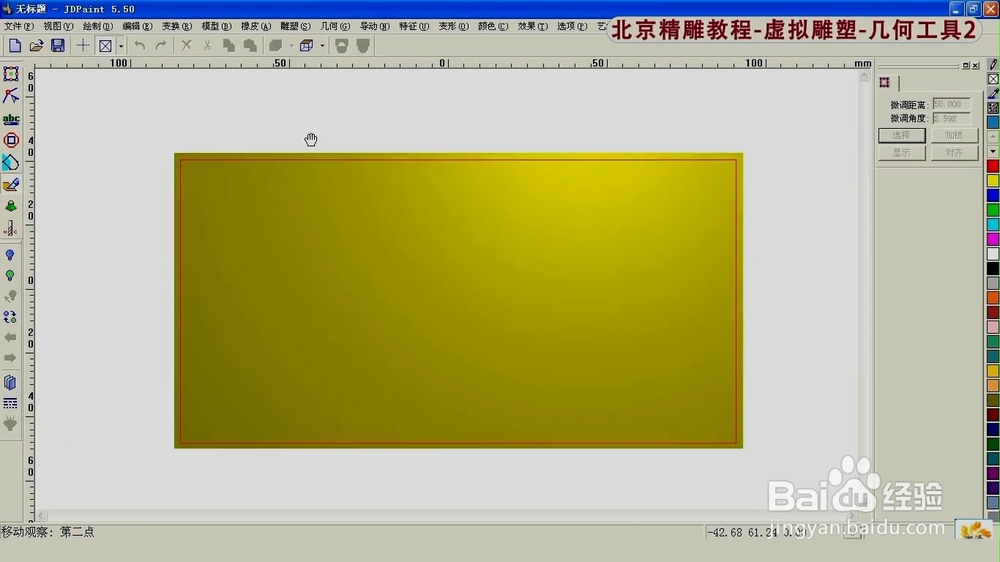The height and width of the screenshot is (562, 1000).
Task: Click the crosshair toolbar icon
Action: coord(83,45)
